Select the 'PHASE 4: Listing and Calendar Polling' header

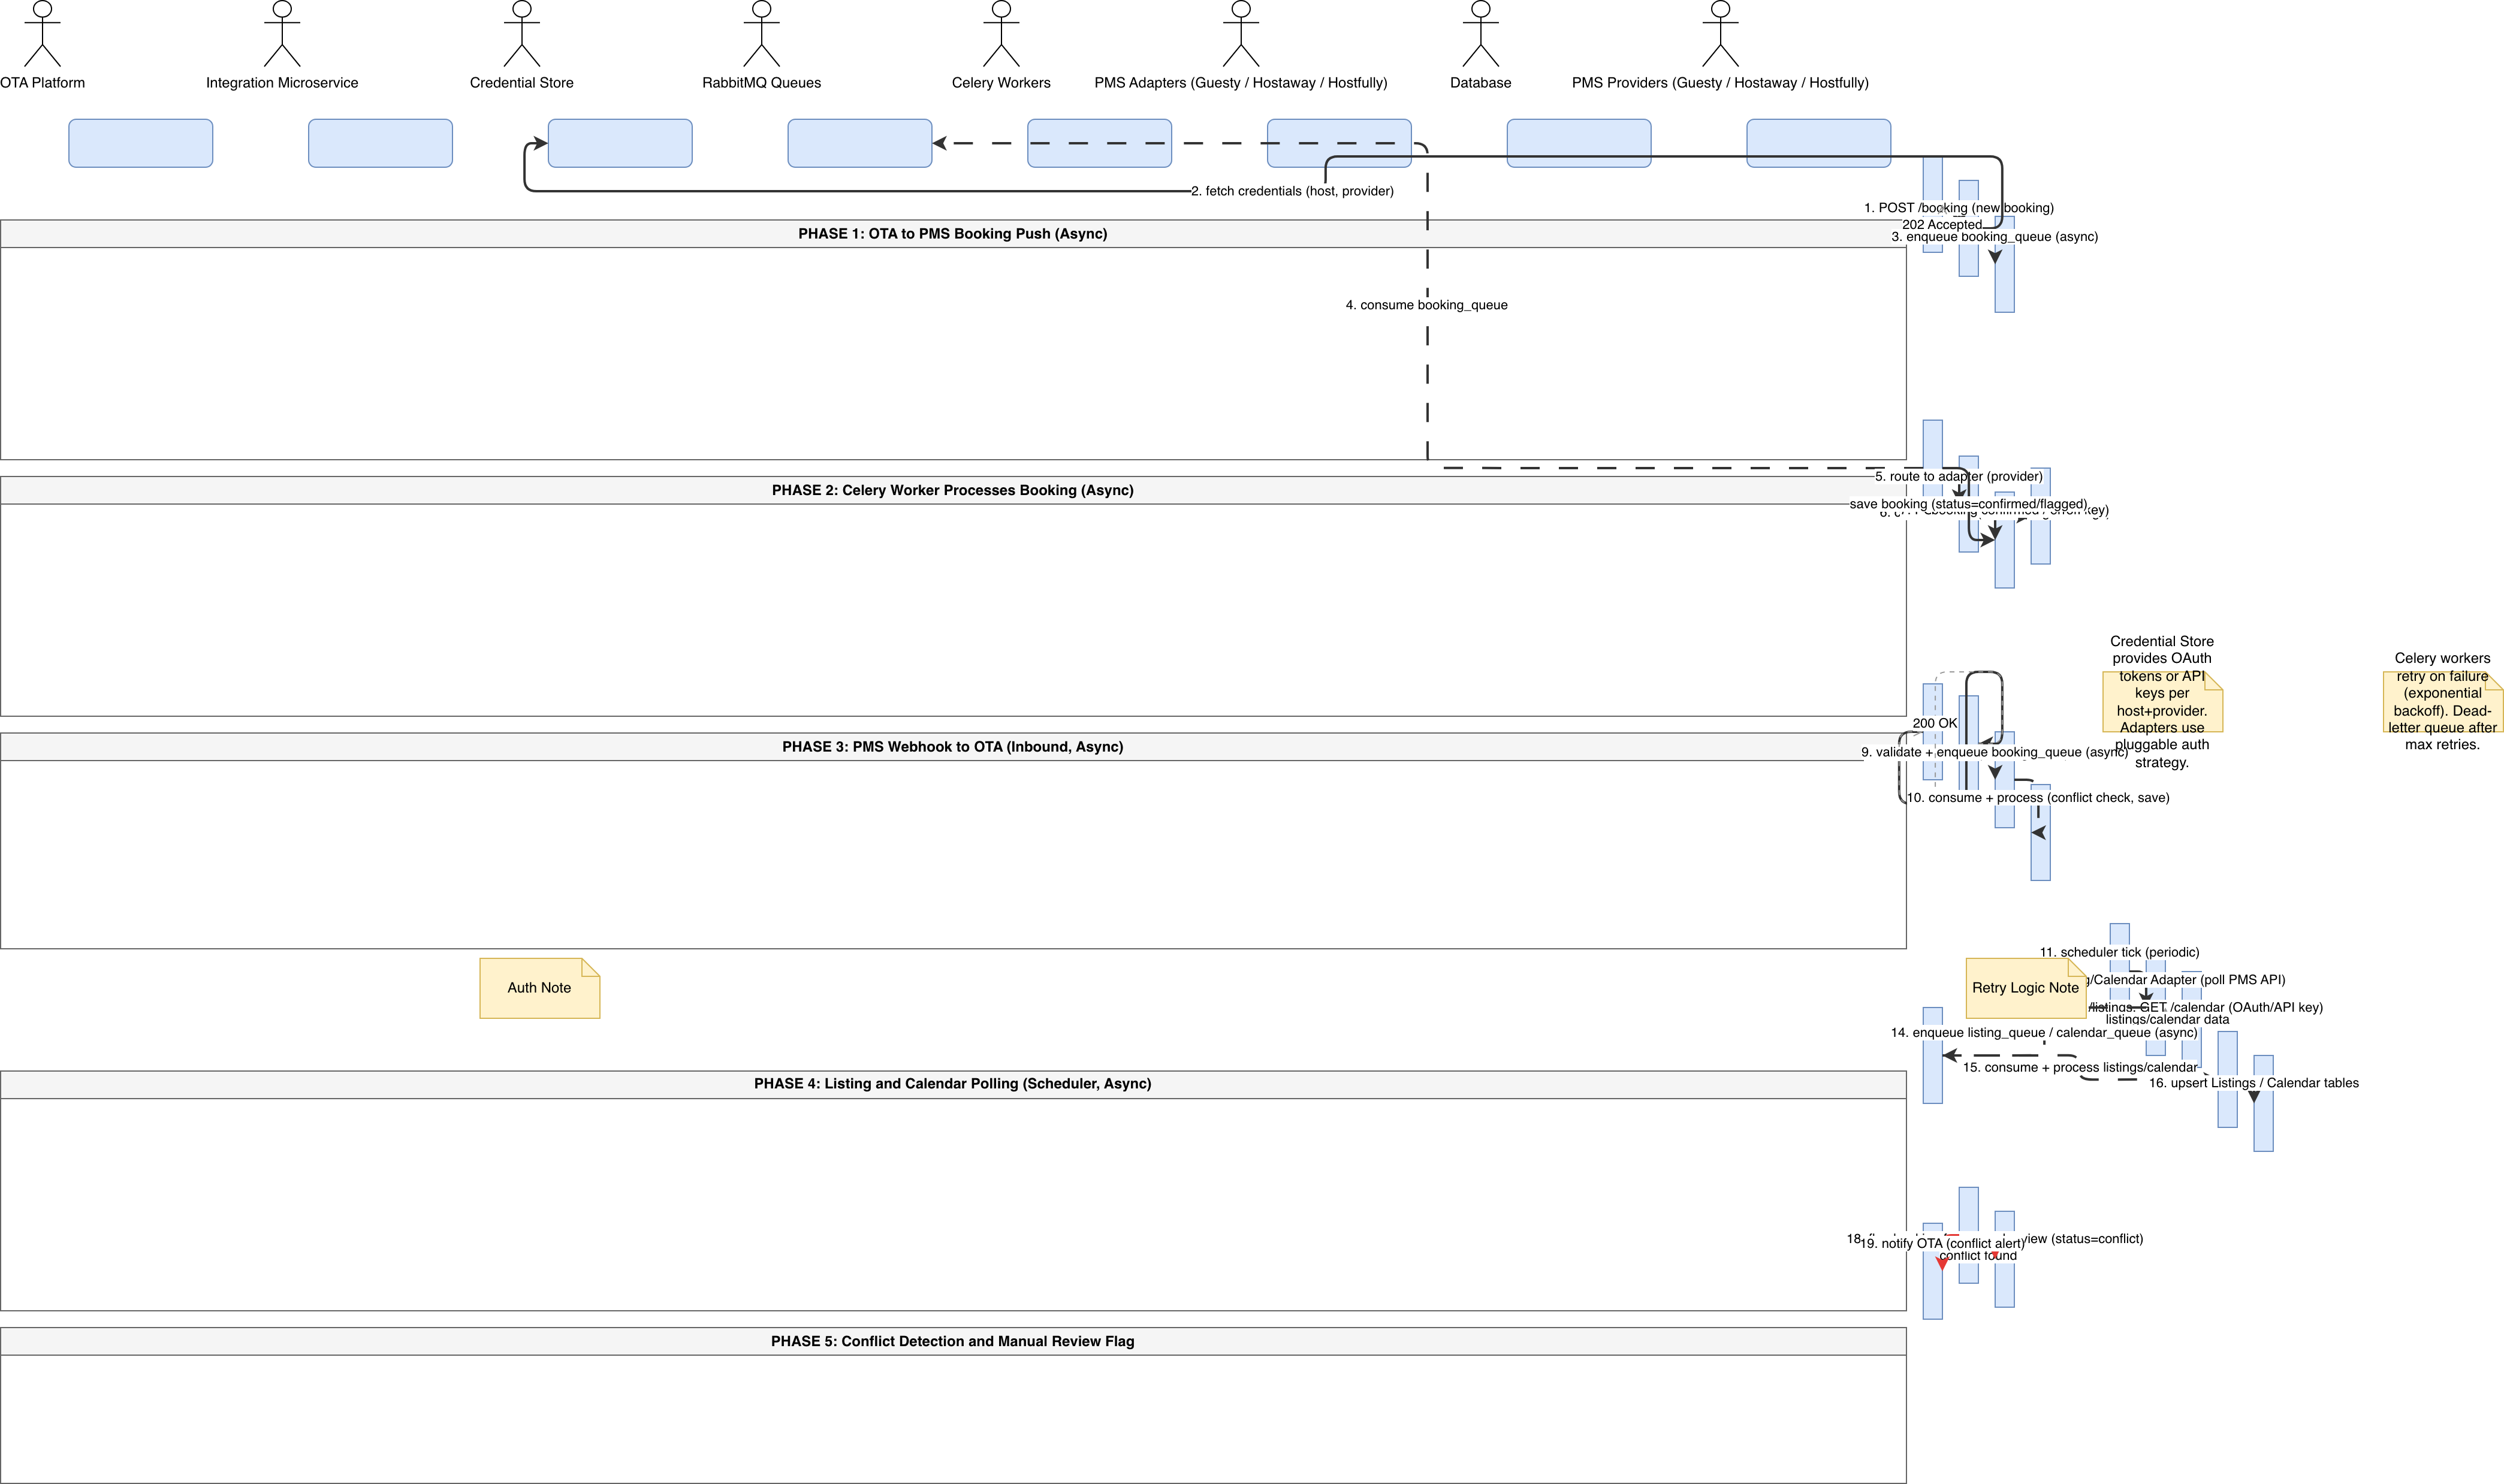953,1084
